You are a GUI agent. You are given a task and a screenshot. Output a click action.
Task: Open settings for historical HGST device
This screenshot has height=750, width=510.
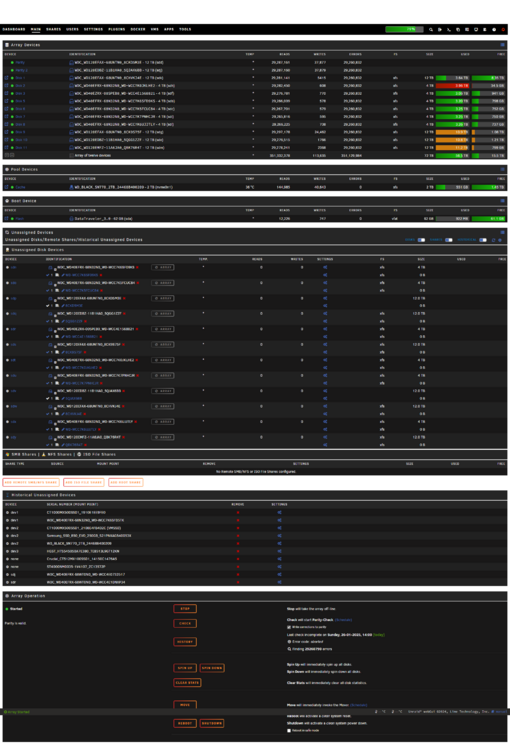tap(279, 551)
